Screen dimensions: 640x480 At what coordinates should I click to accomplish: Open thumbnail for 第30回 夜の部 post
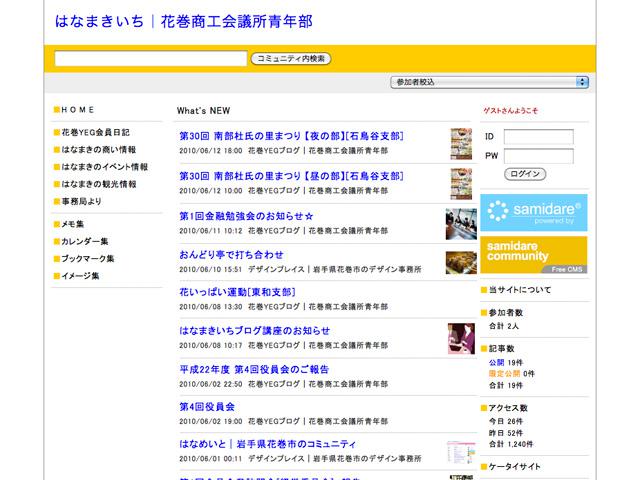(461, 143)
